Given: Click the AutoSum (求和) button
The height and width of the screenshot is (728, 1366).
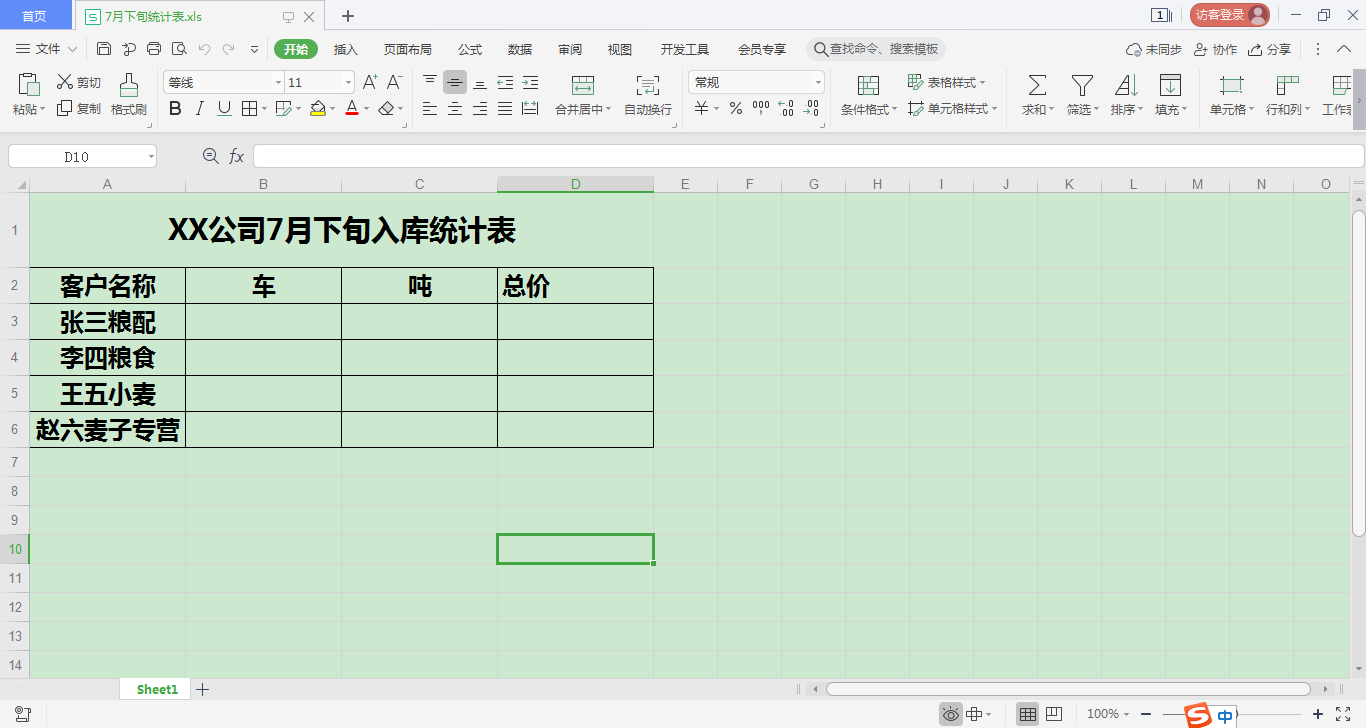Looking at the screenshot, I should (1037, 95).
